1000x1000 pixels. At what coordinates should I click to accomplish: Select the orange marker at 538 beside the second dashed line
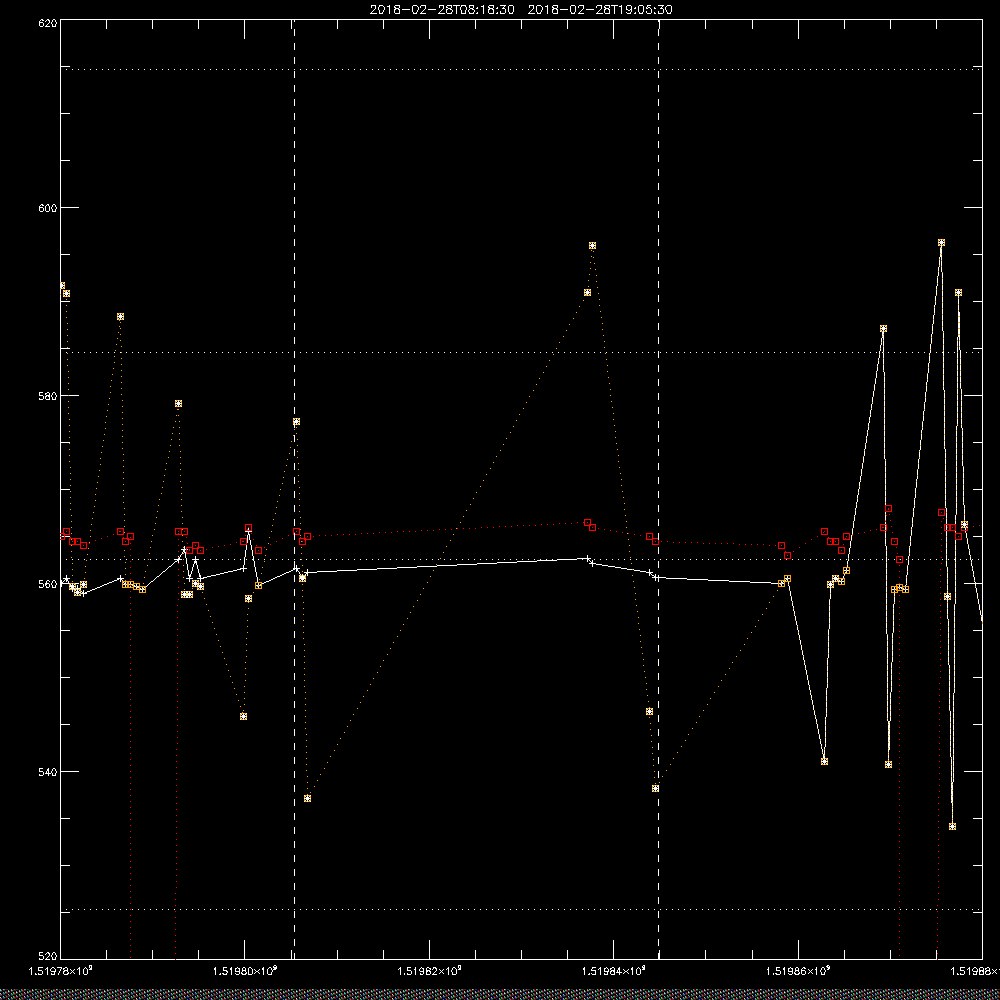(656, 788)
